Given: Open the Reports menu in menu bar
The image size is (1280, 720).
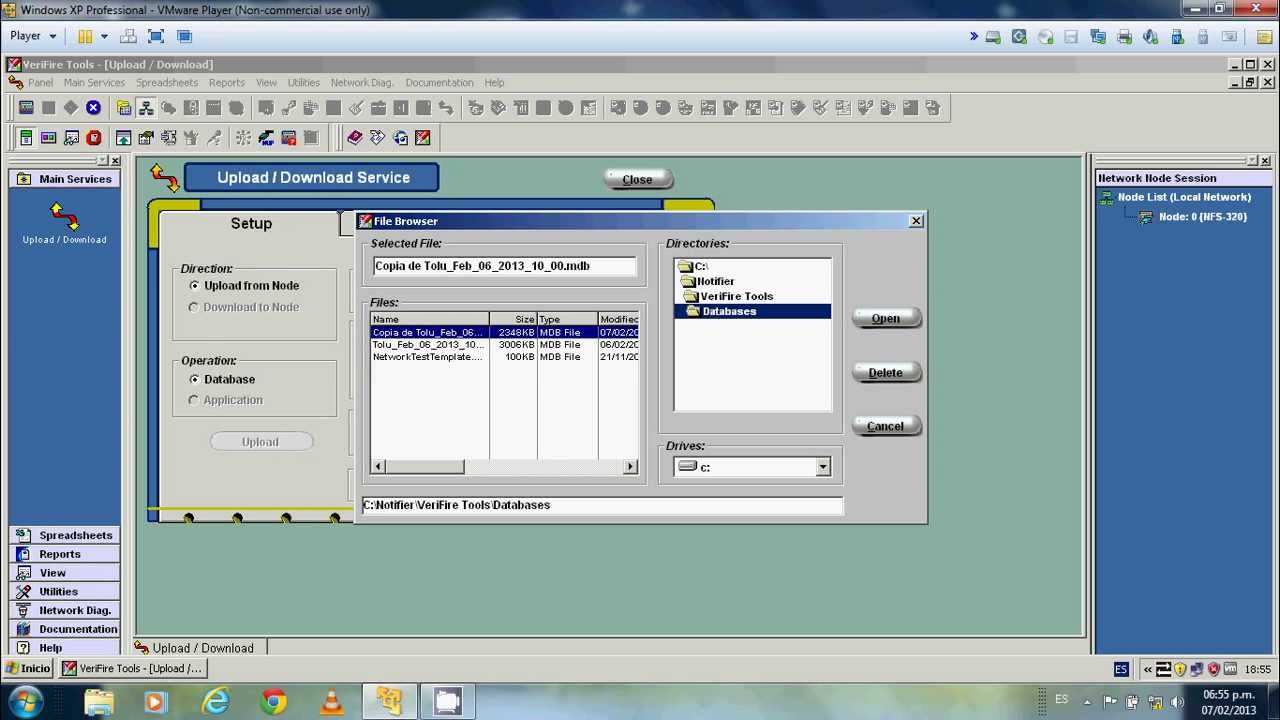Looking at the screenshot, I should 226,82.
